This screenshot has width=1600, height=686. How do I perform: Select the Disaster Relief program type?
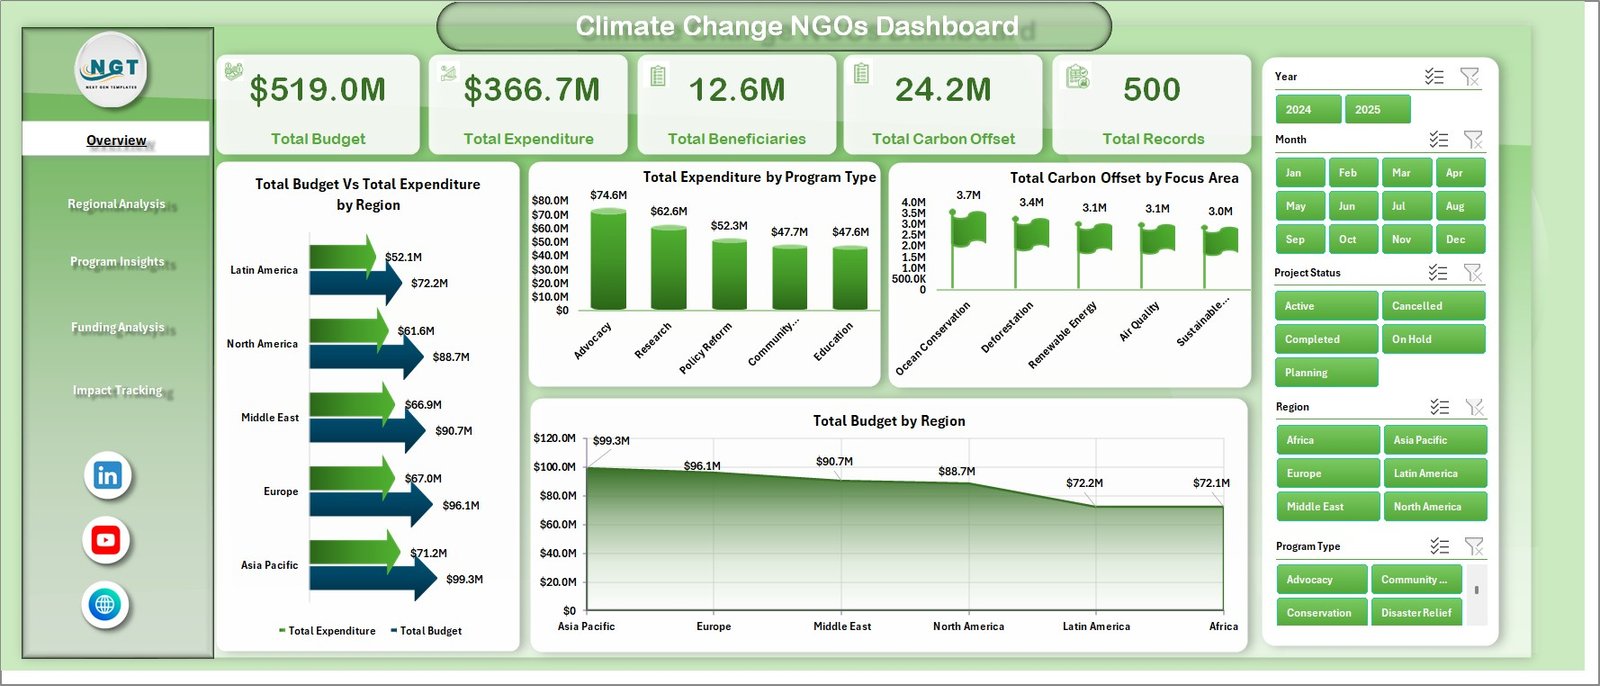[1417, 613]
